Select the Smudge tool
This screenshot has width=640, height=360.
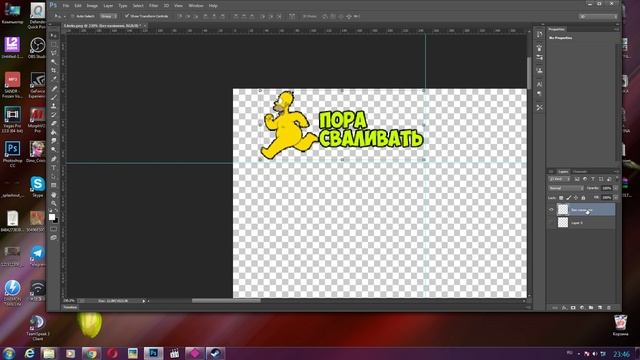pos(53,141)
